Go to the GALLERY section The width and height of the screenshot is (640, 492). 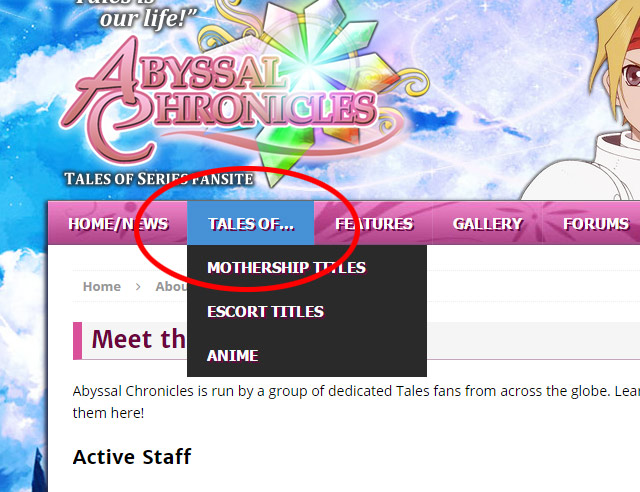[487, 224]
